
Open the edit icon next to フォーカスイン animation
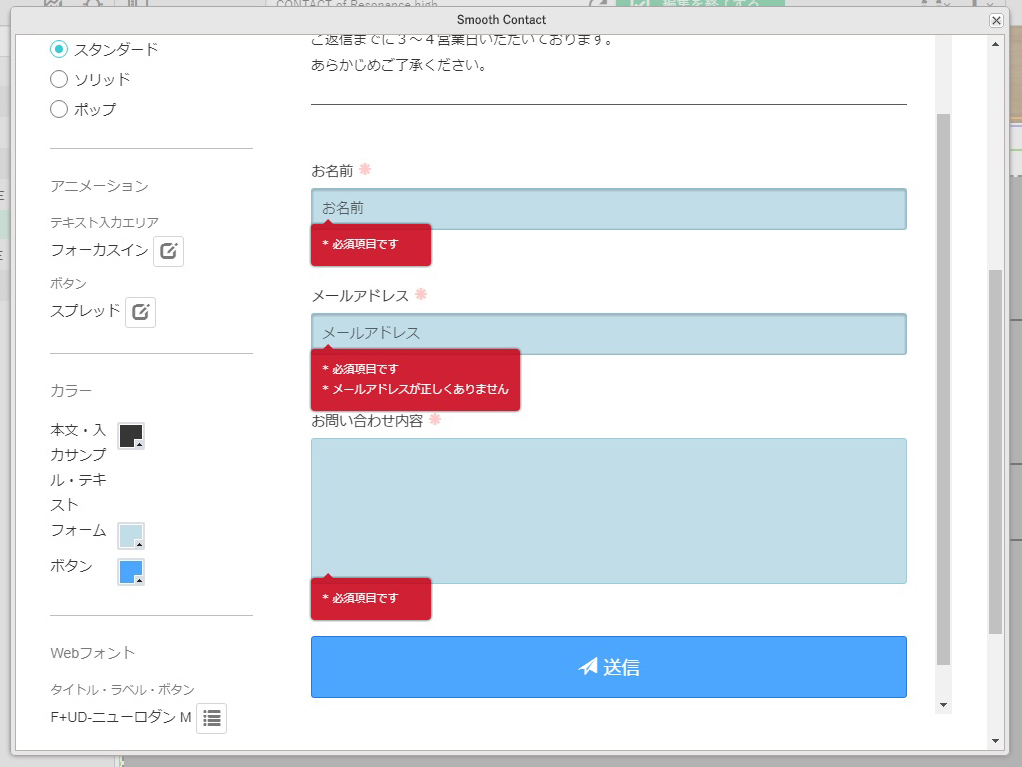click(168, 251)
